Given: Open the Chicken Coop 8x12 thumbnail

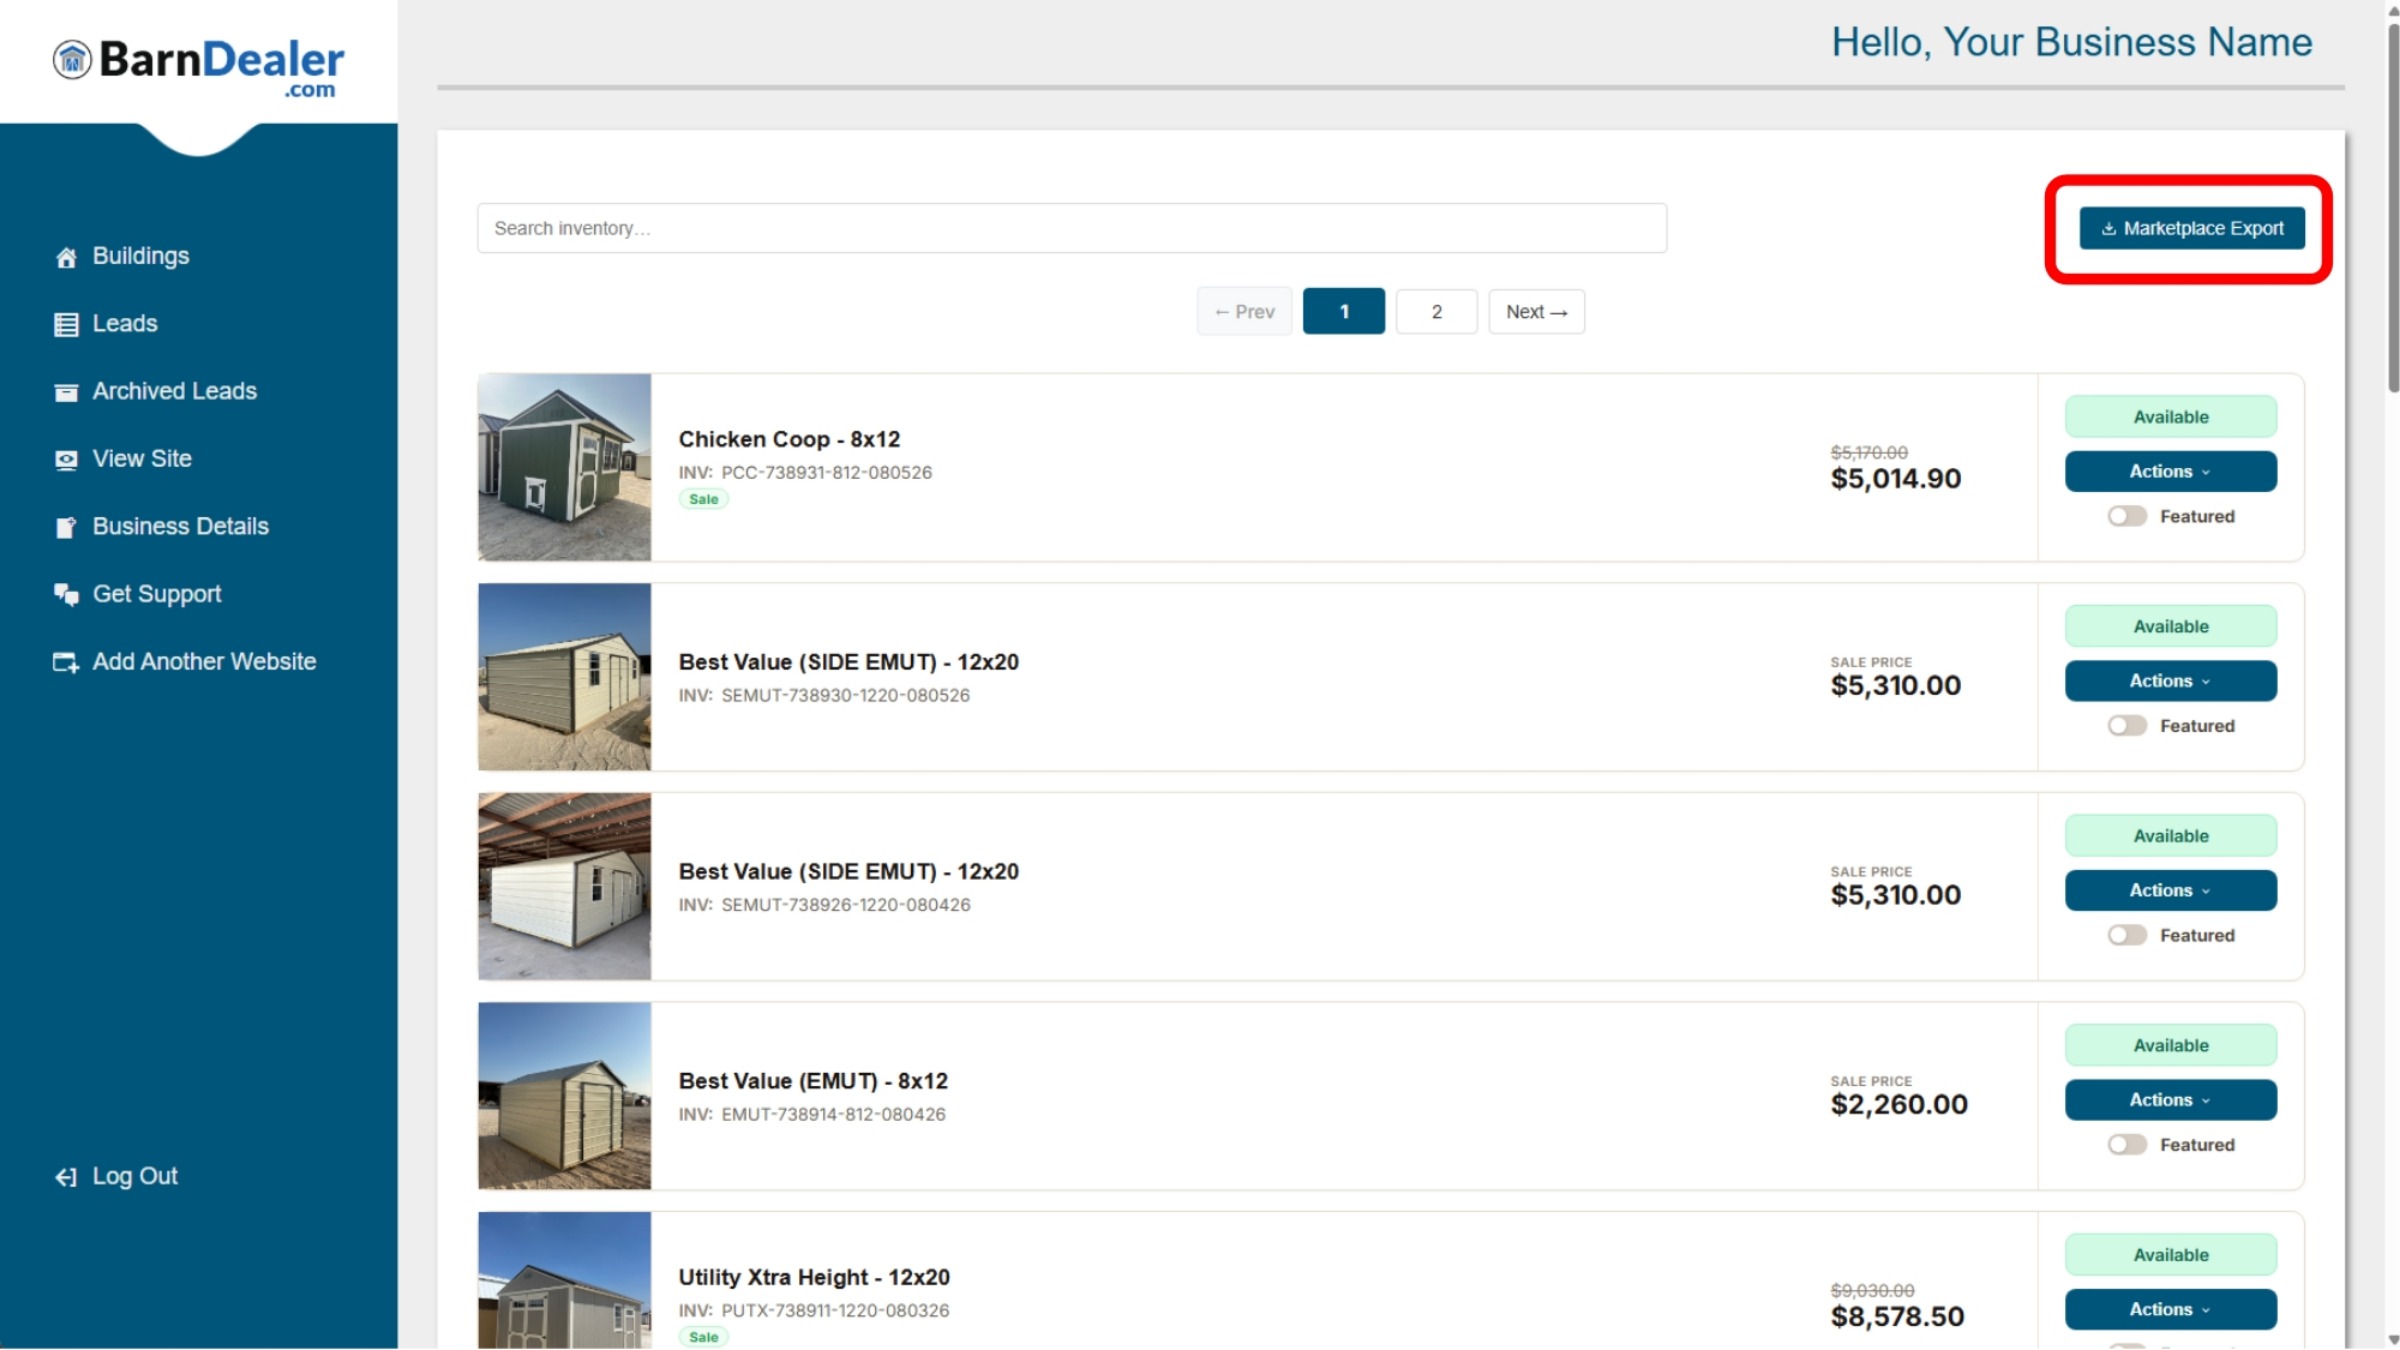Looking at the screenshot, I should (564, 467).
